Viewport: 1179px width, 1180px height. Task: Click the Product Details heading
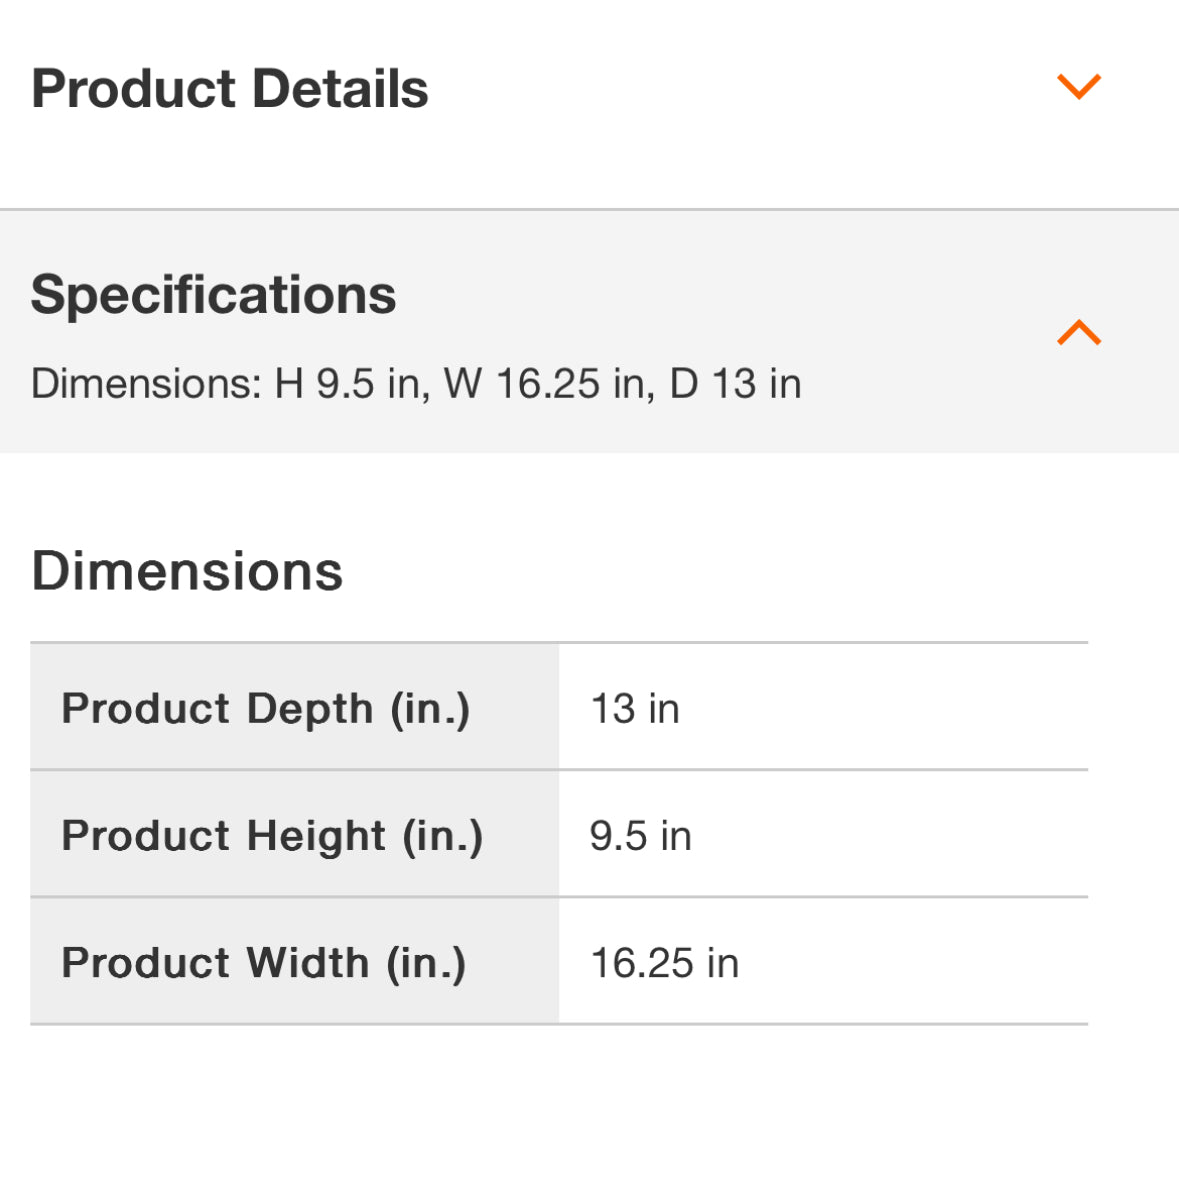point(230,88)
